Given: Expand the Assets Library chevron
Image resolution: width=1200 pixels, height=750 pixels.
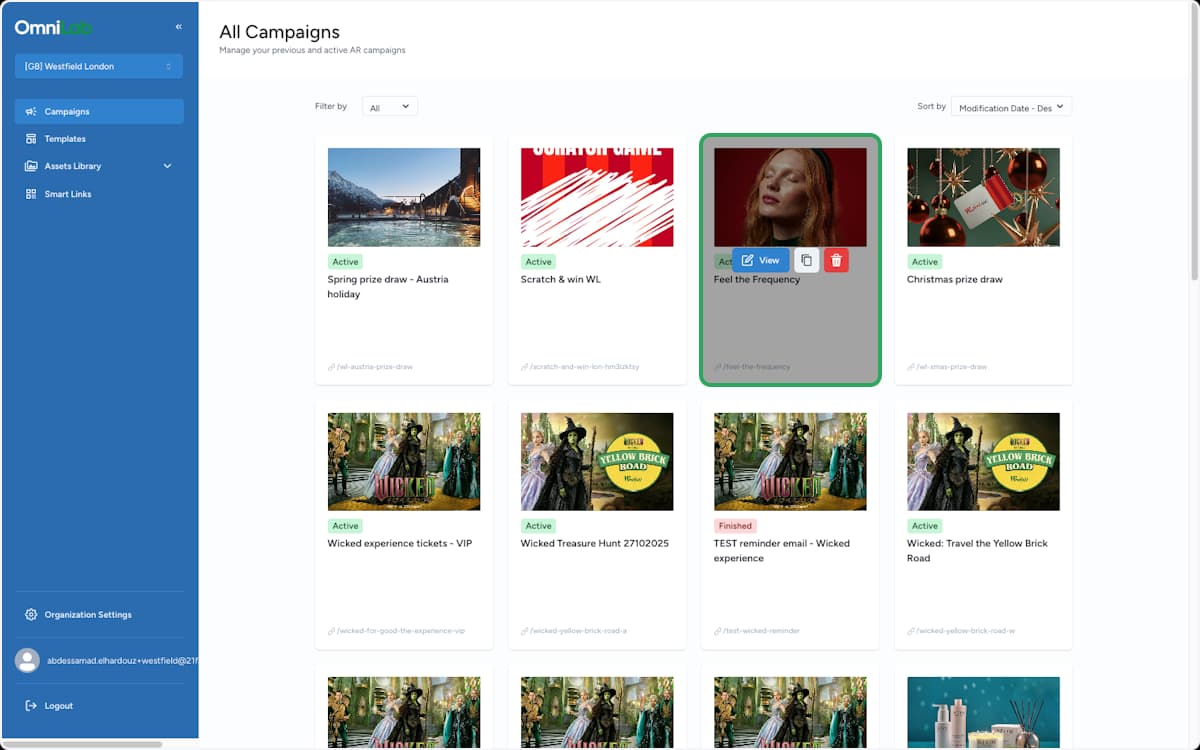Looking at the screenshot, I should coord(167,166).
